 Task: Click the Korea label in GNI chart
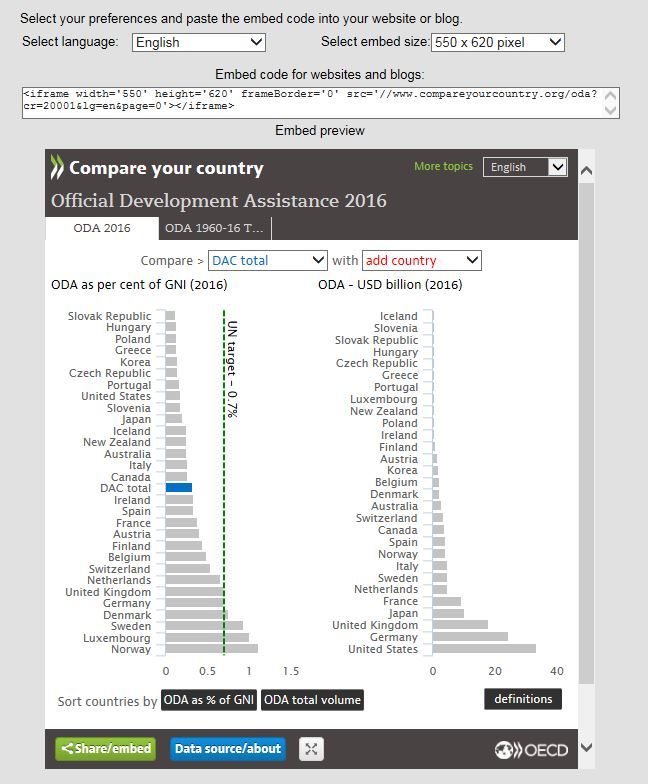pos(135,362)
